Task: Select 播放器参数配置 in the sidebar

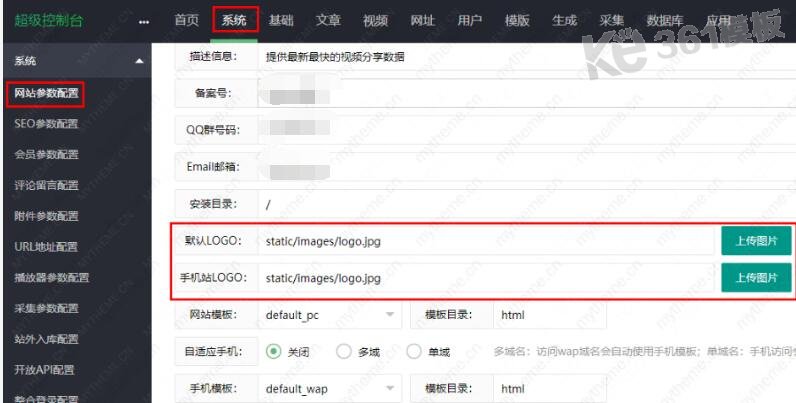Action: 51,278
